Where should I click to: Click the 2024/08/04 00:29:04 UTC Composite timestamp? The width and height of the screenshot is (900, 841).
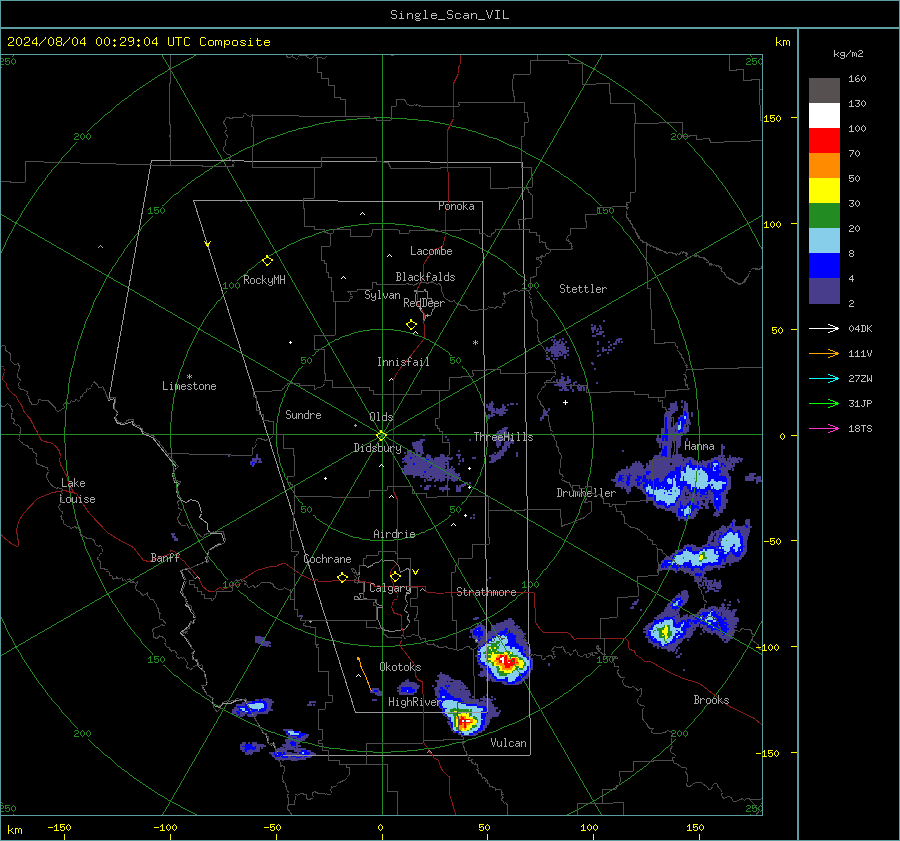click(x=138, y=42)
